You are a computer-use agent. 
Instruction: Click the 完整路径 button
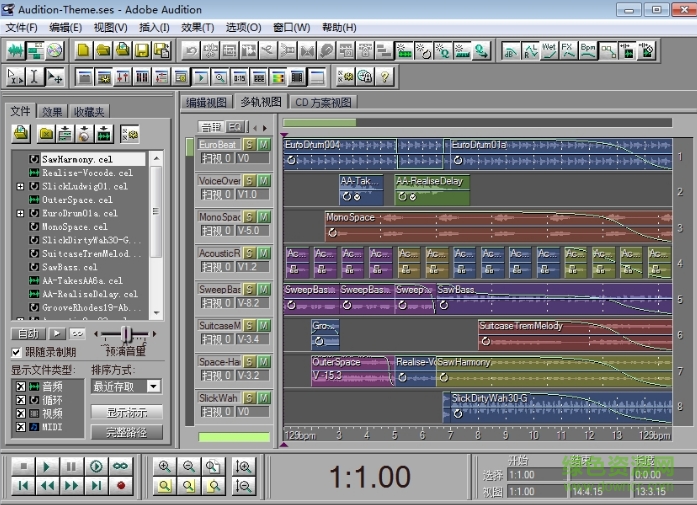[x=126, y=432]
